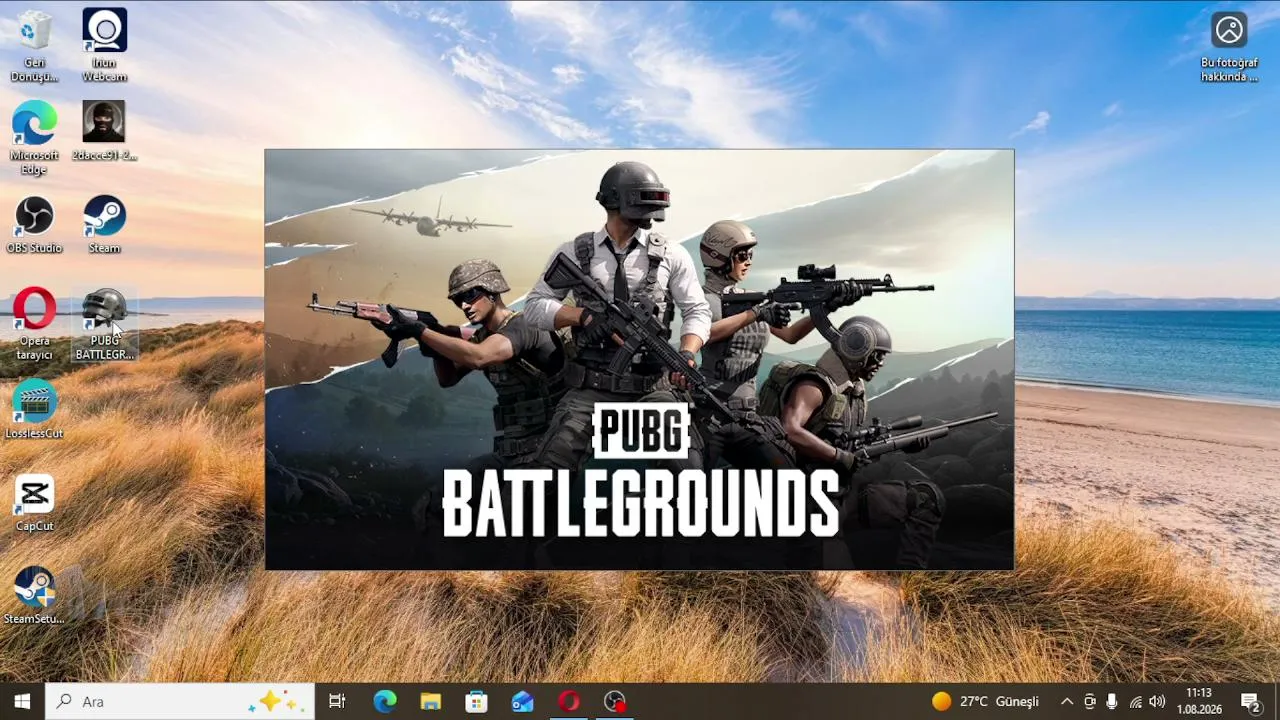Select the LosslessCut desktop shortcut
Viewport: 1280px width, 720px height.
34,410
